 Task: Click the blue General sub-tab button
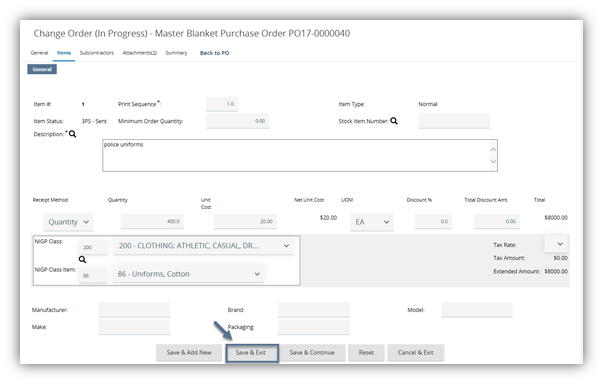tap(42, 69)
